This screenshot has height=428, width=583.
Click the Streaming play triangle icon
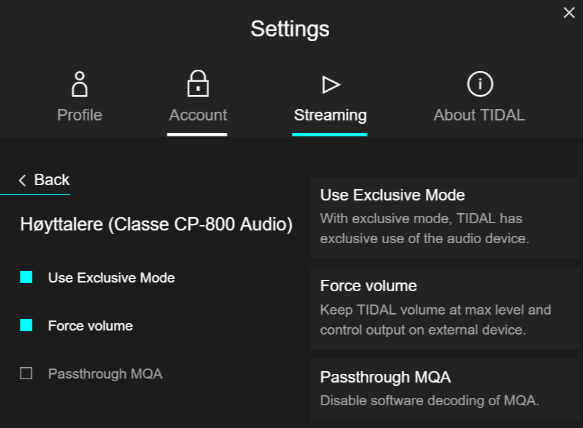pyautogui.click(x=331, y=84)
